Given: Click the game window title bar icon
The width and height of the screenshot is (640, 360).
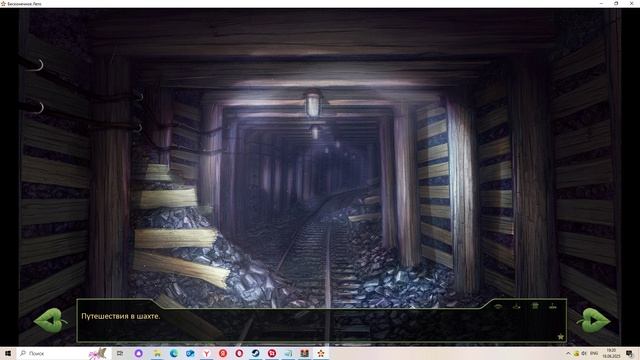Looking at the screenshot, I should pyautogui.click(x=3, y=4).
